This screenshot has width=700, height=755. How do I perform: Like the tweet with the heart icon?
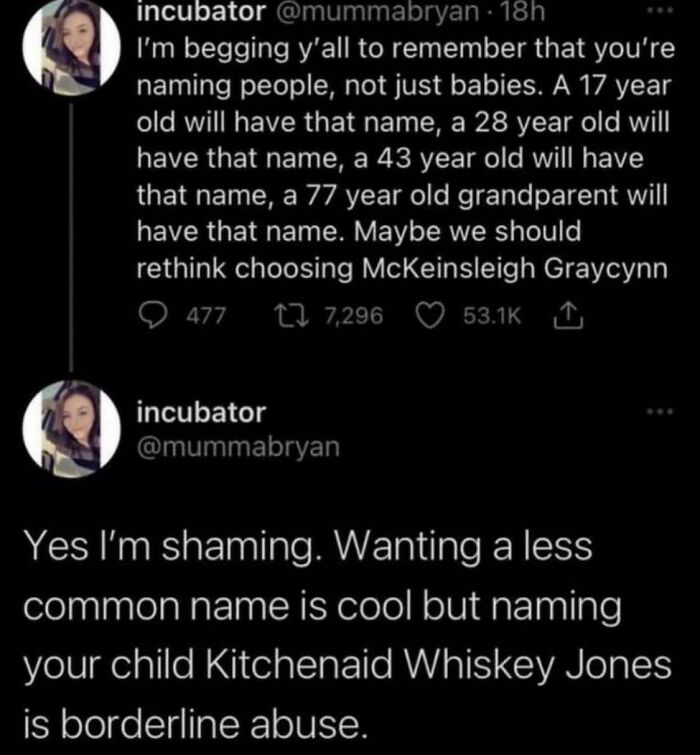[x=432, y=318]
